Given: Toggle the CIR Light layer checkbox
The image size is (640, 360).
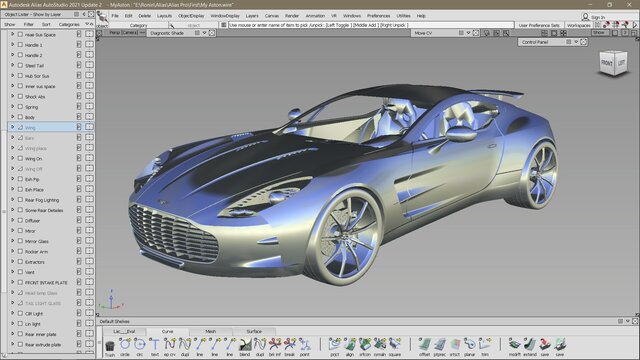Looking at the screenshot, I should [x=20, y=313].
